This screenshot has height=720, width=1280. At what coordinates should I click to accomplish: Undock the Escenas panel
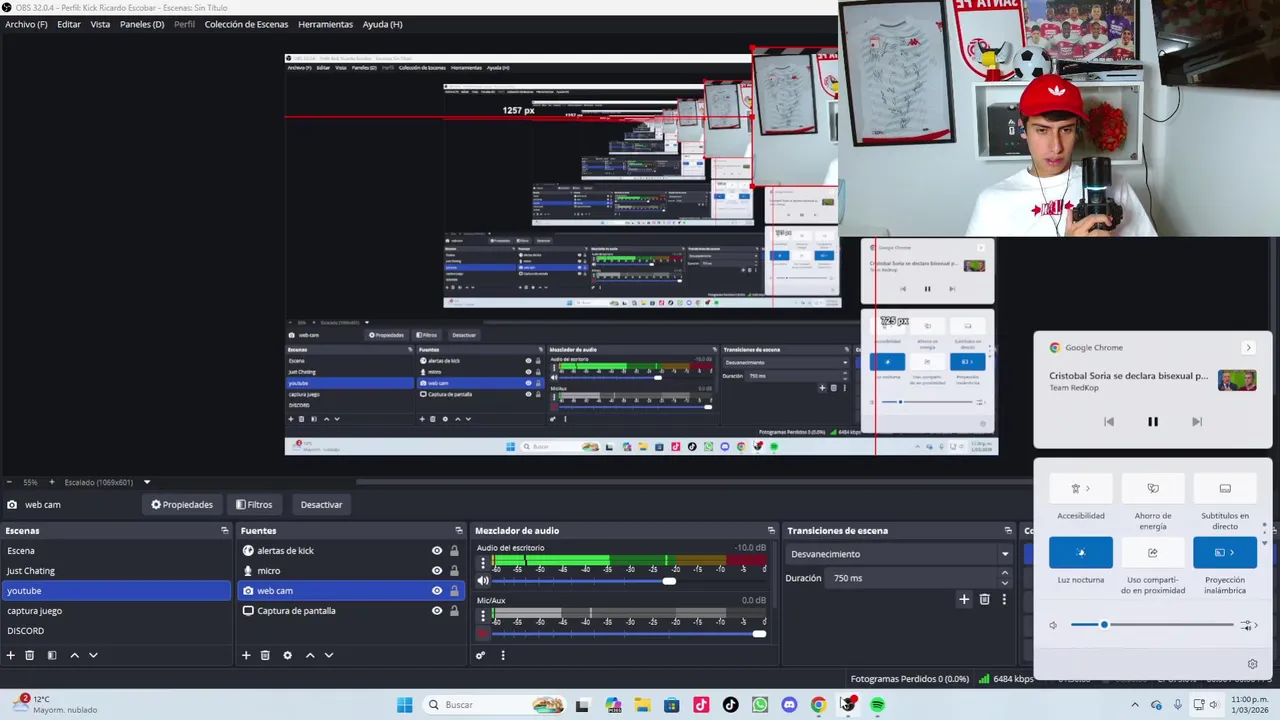[x=224, y=531]
